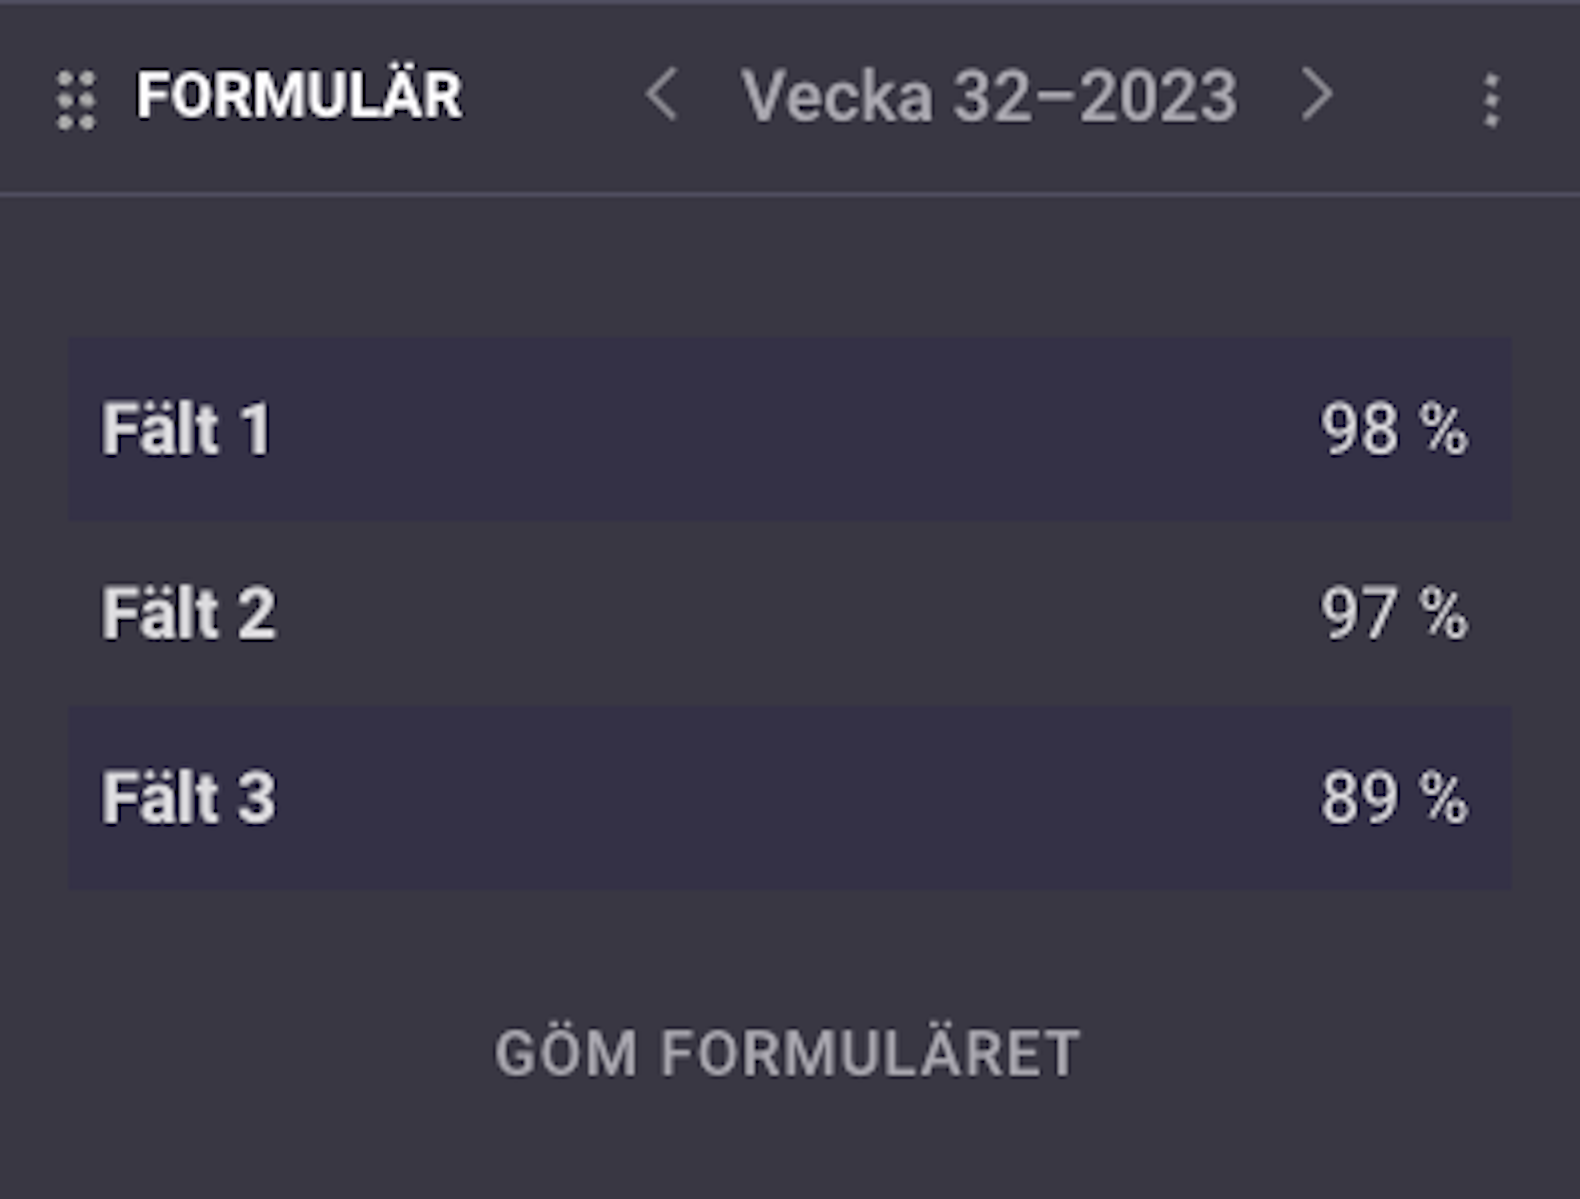
Task: Click the 89 % value for Fält 3
Action: (x=1394, y=797)
